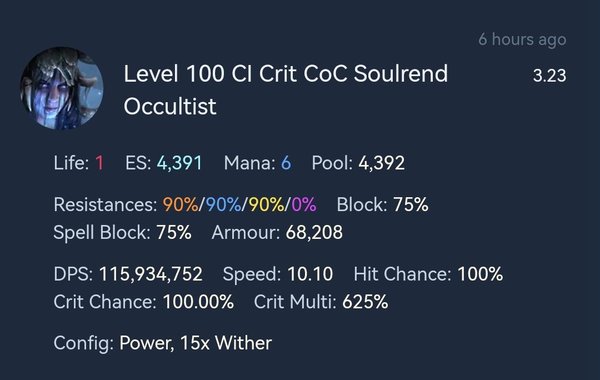The image size is (600, 380).
Task: Click the purple chaos resistance 0%
Action: [x=304, y=204]
